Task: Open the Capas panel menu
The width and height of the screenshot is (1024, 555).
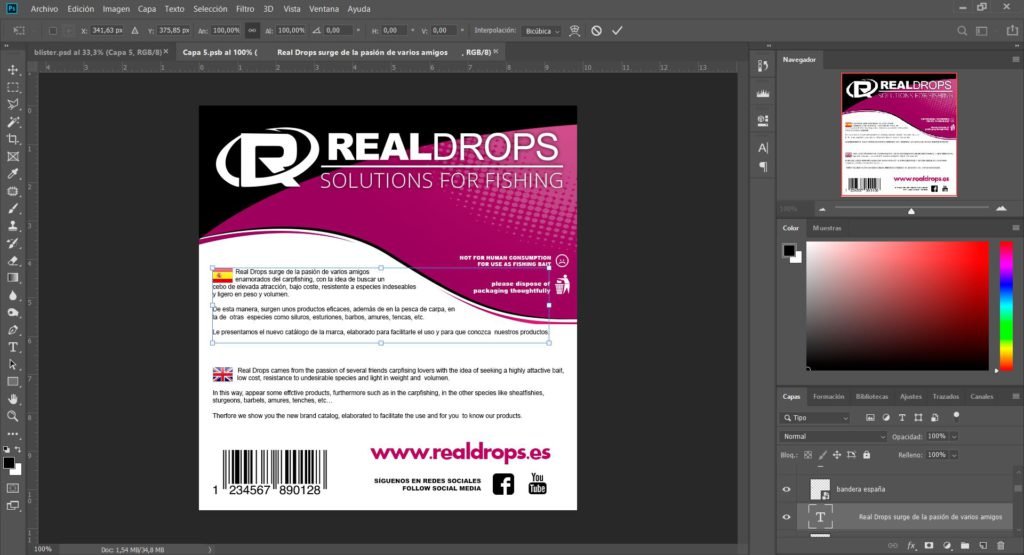Action: pyautogui.click(x=1016, y=396)
